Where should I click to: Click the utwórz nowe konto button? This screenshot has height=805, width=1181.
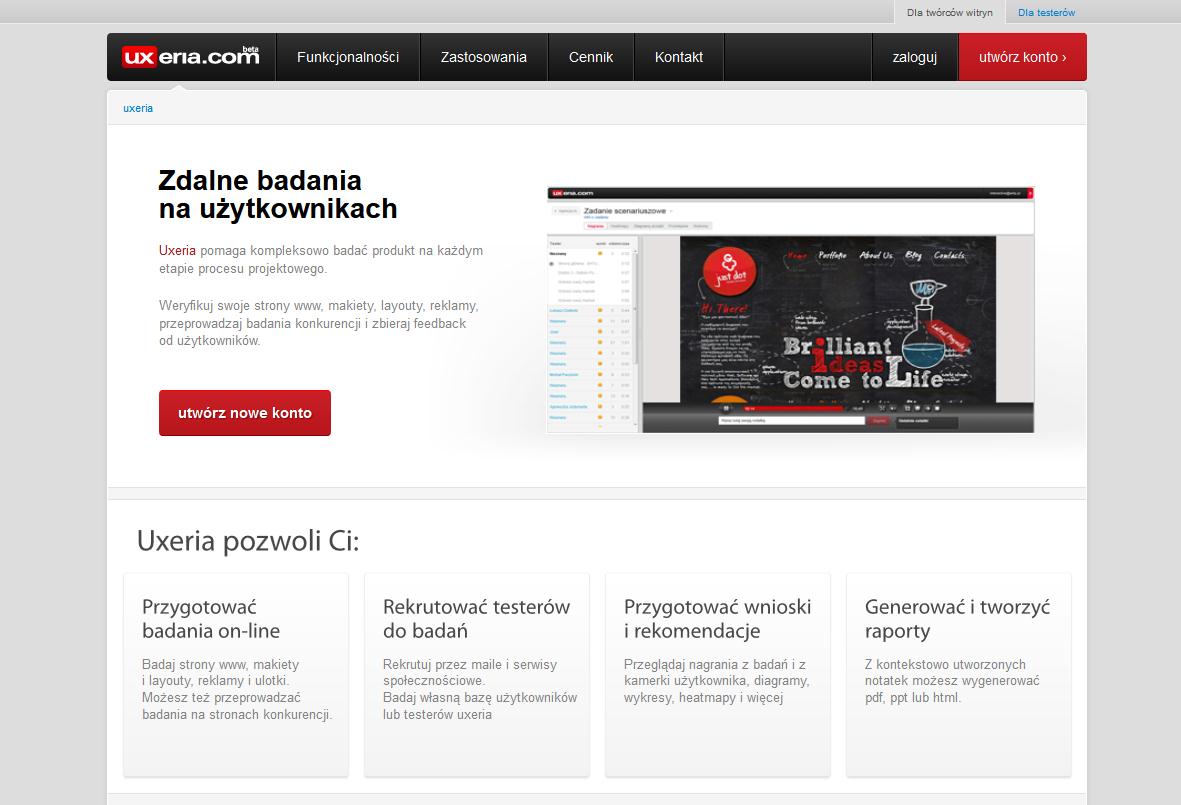pos(245,413)
